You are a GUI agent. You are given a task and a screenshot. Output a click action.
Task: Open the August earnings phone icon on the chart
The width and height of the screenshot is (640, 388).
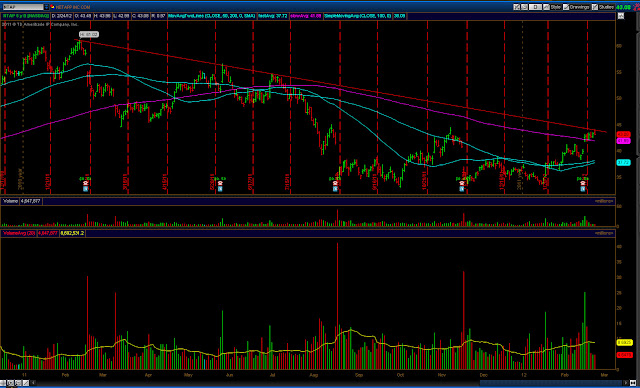pyautogui.click(x=335, y=184)
